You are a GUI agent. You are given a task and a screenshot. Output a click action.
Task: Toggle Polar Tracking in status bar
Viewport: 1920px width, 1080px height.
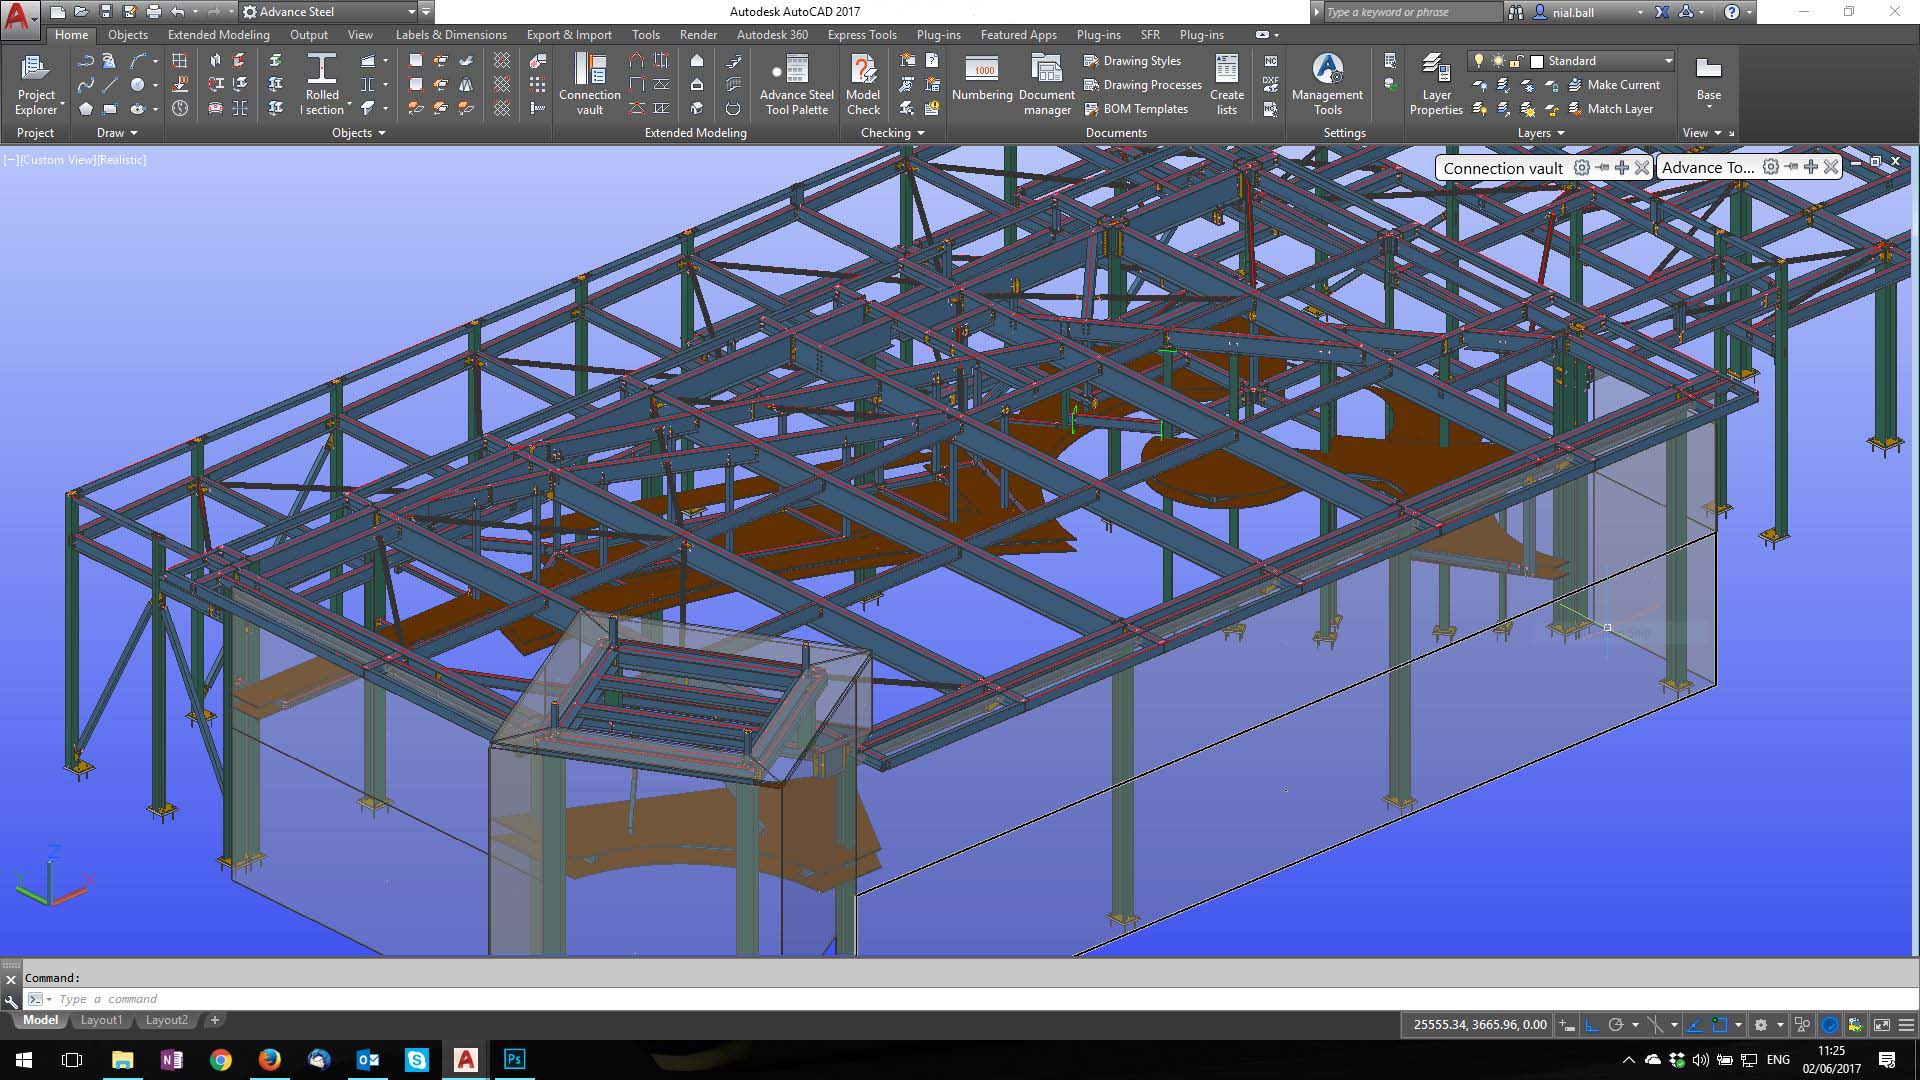[x=1615, y=1025]
